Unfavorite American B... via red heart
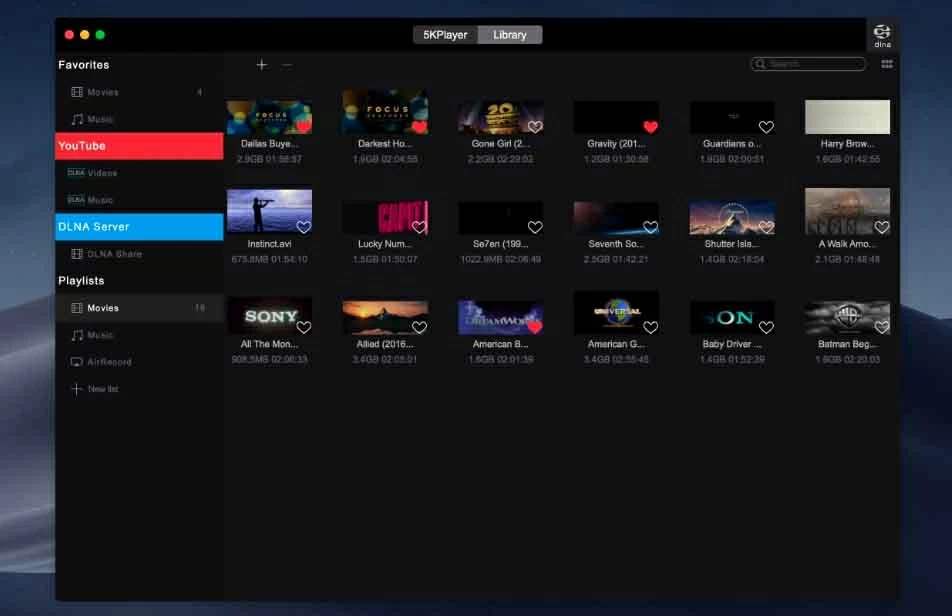This screenshot has width=952, height=616. point(535,327)
